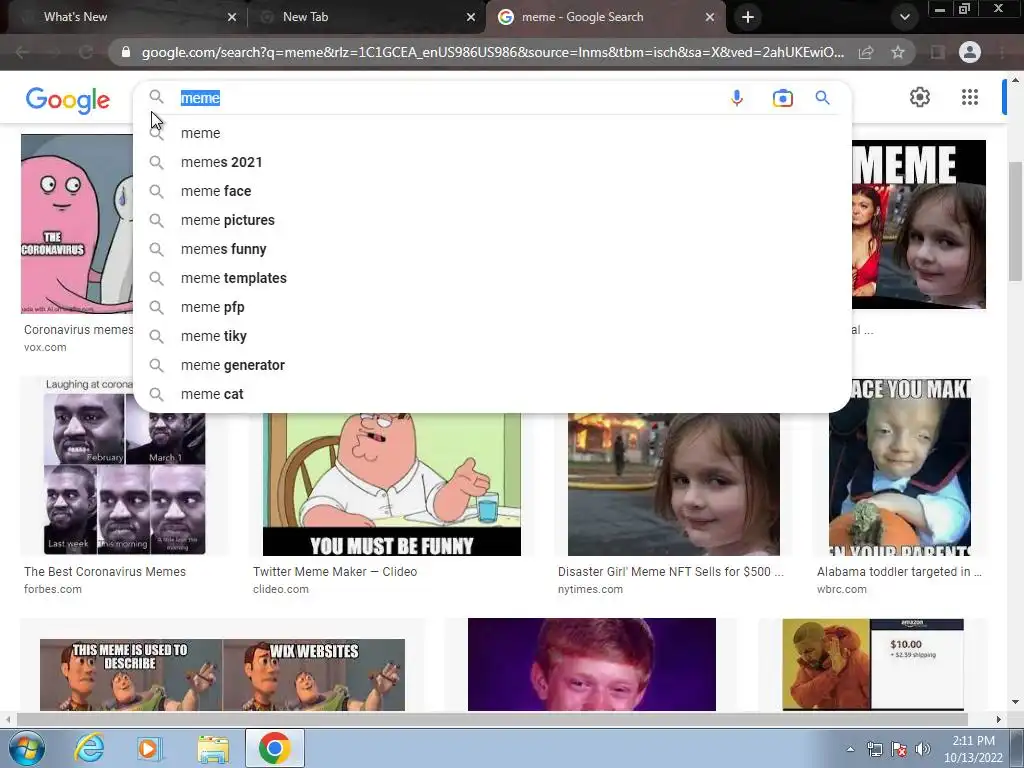
Task: Open Peter Griffin 'You must be funny' image
Action: click(392, 484)
